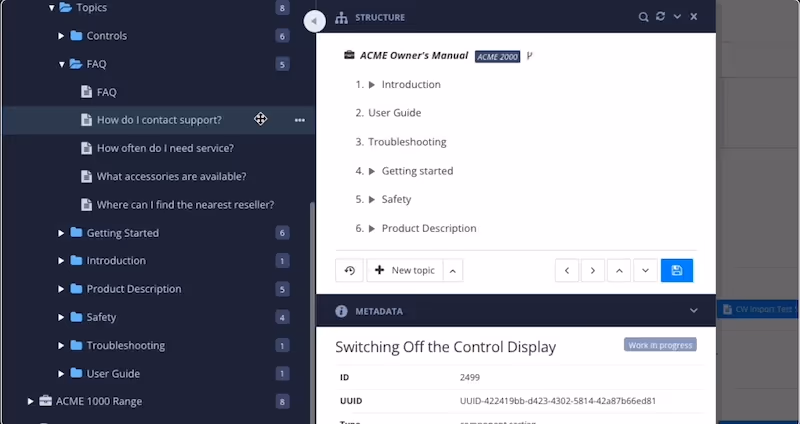Expand the Getting Started folder
This screenshot has height=424, width=800.
pyautogui.click(x=61, y=233)
